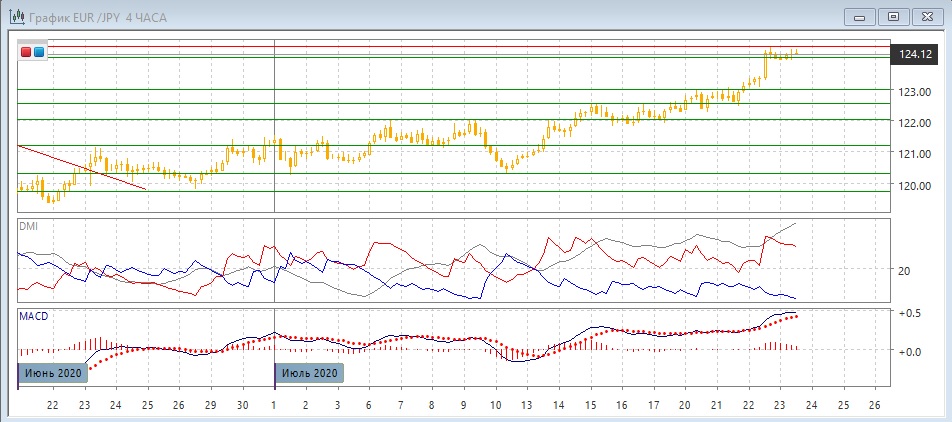Click the MACD indicator label
Image resolution: width=952 pixels, height=422 pixels.
34,316
